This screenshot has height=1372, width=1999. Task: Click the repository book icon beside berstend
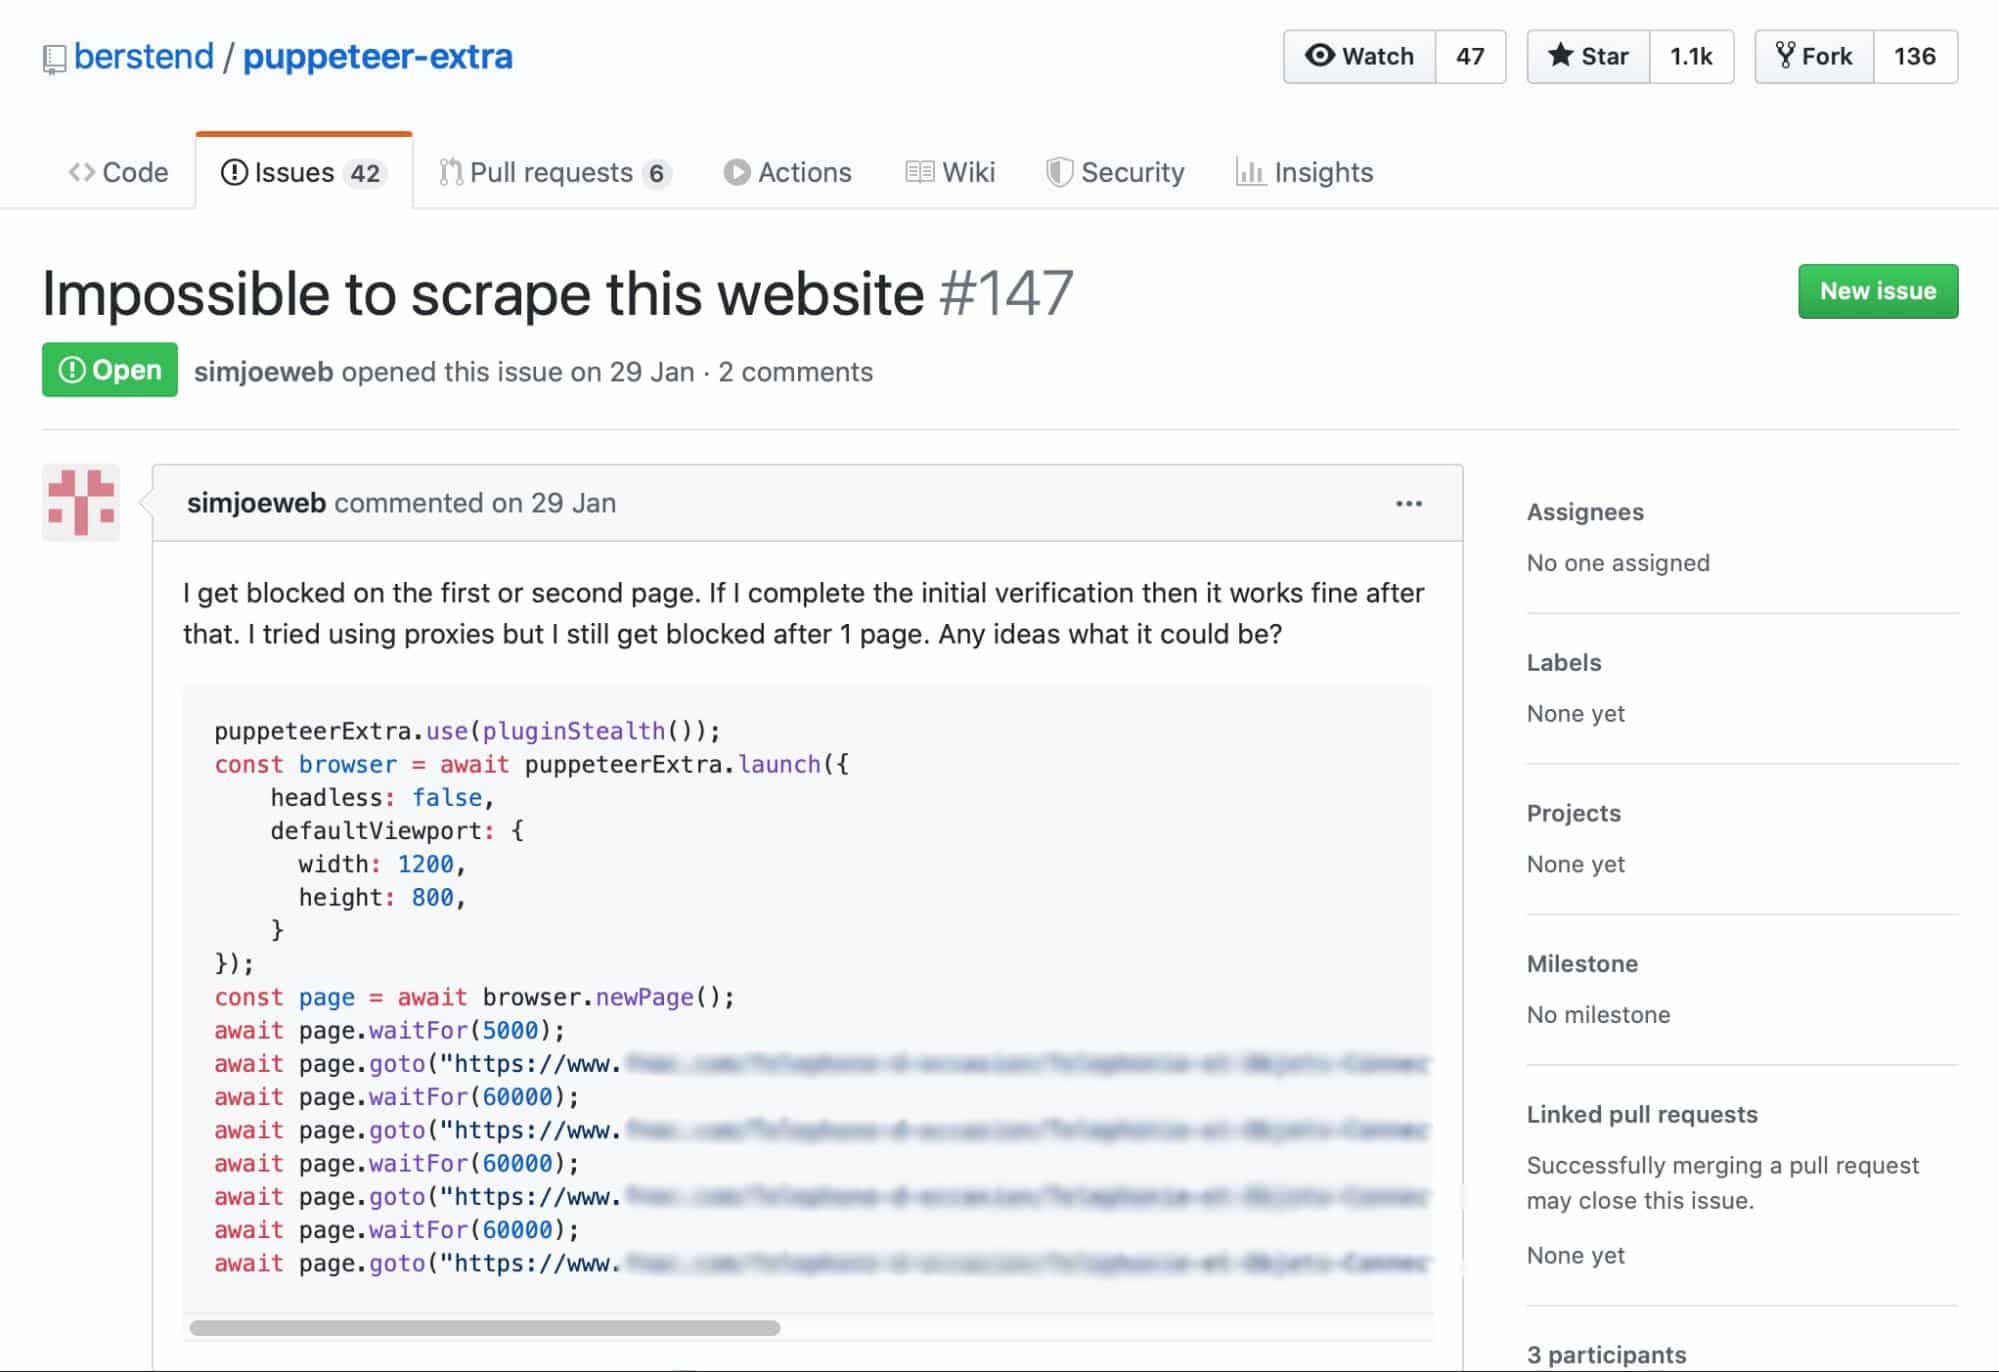point(54,59)
